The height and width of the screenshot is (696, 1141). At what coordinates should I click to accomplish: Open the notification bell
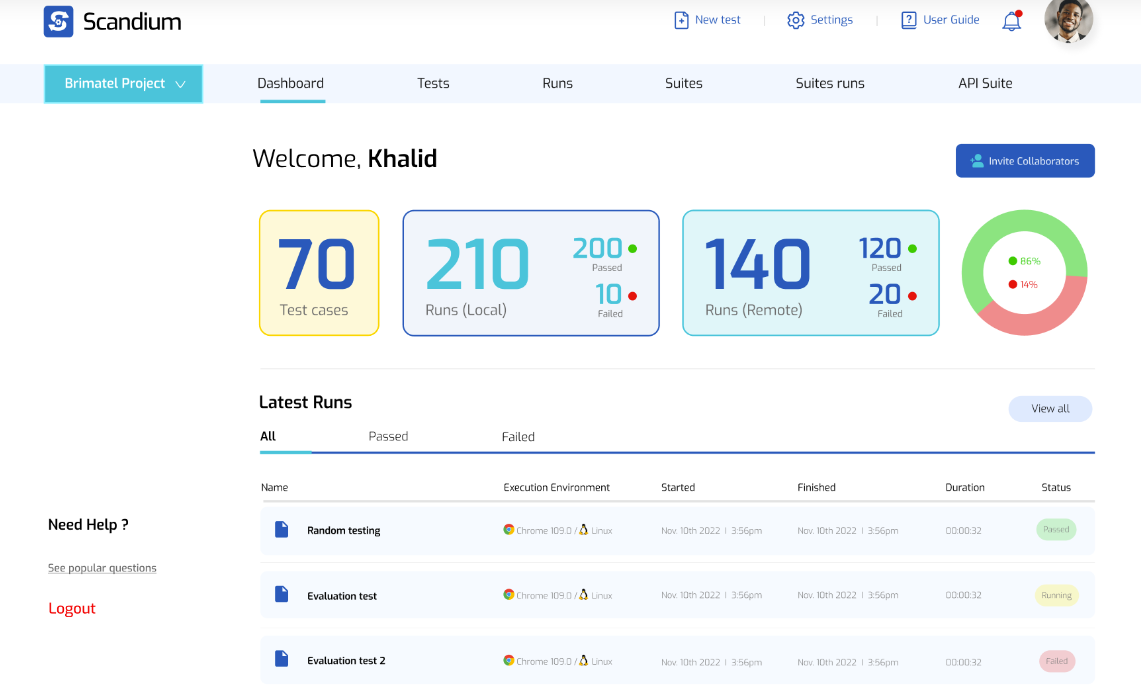[x=1011, y=21]
